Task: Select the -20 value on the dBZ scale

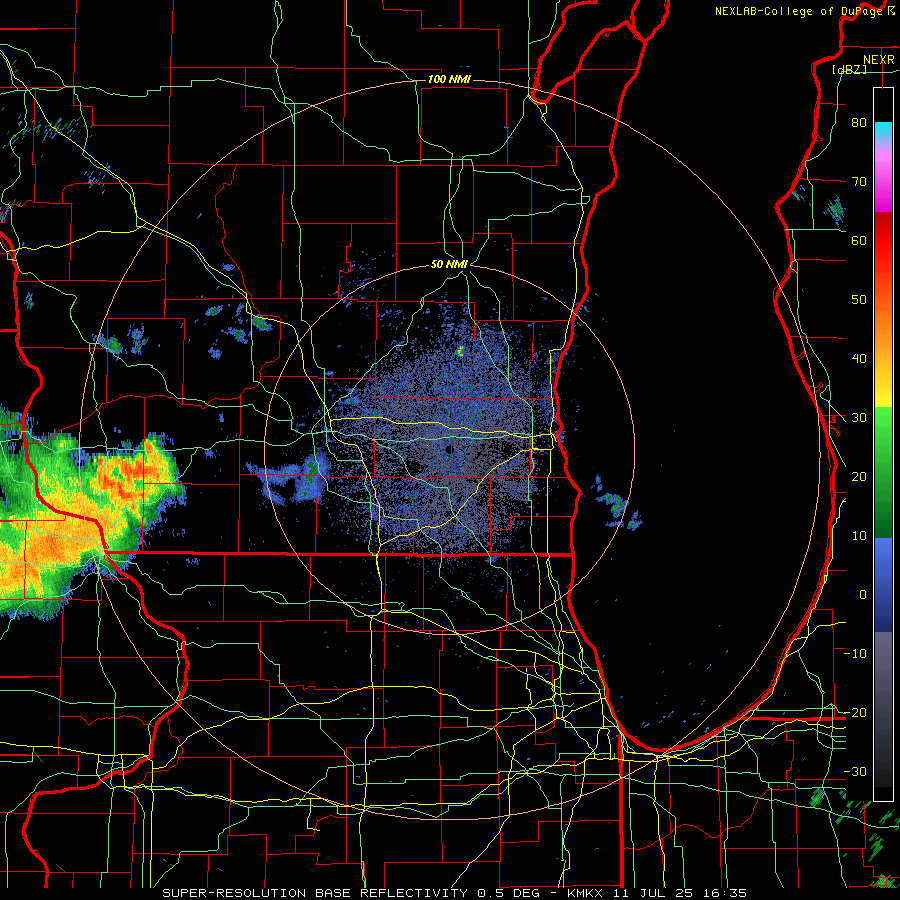Action: tap(855, 713)
